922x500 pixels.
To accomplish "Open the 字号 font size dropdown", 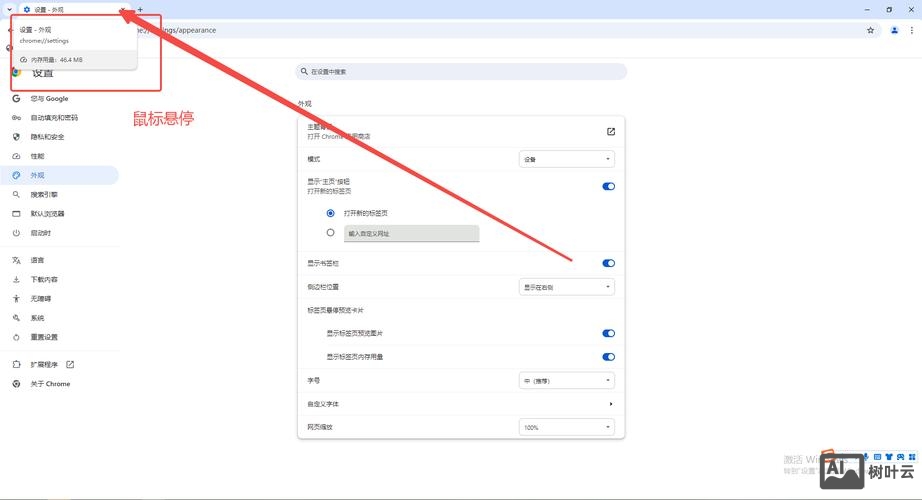I will coord(567,381).
